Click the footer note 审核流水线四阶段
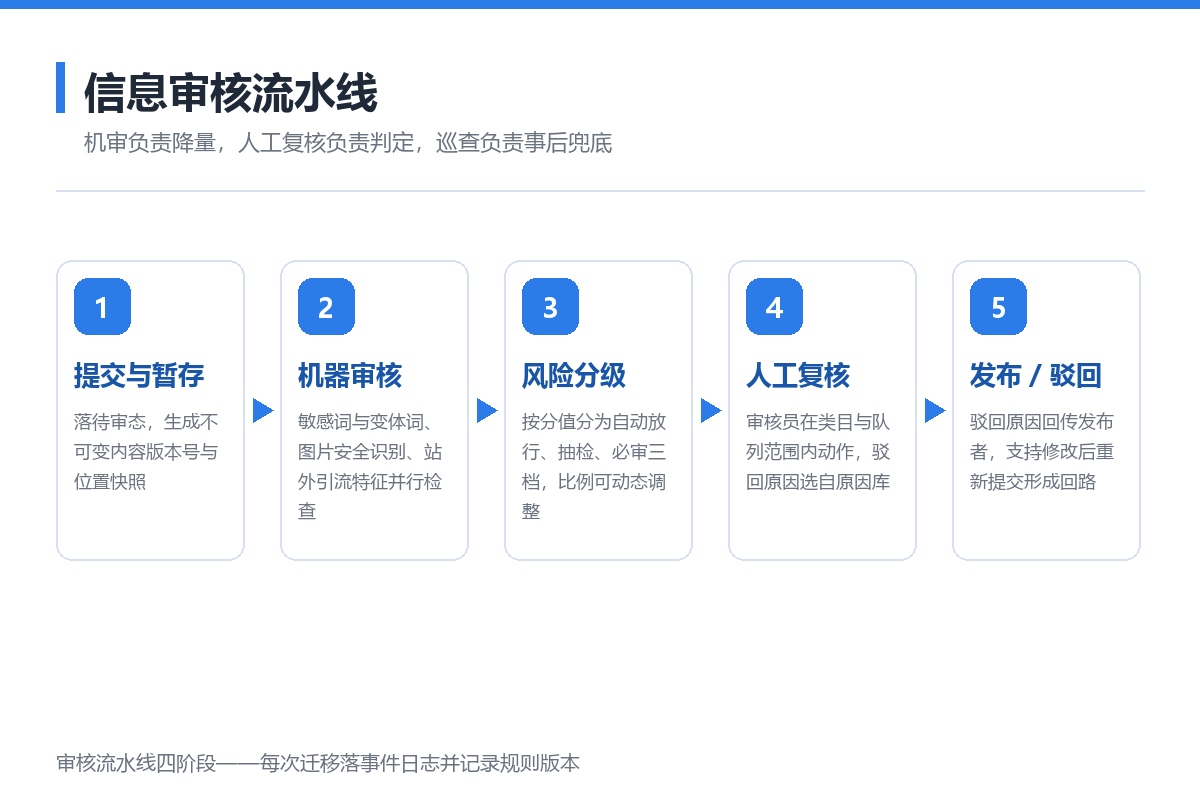The width and height of the screenshot is (1200, 800). [x=318, y=764]
